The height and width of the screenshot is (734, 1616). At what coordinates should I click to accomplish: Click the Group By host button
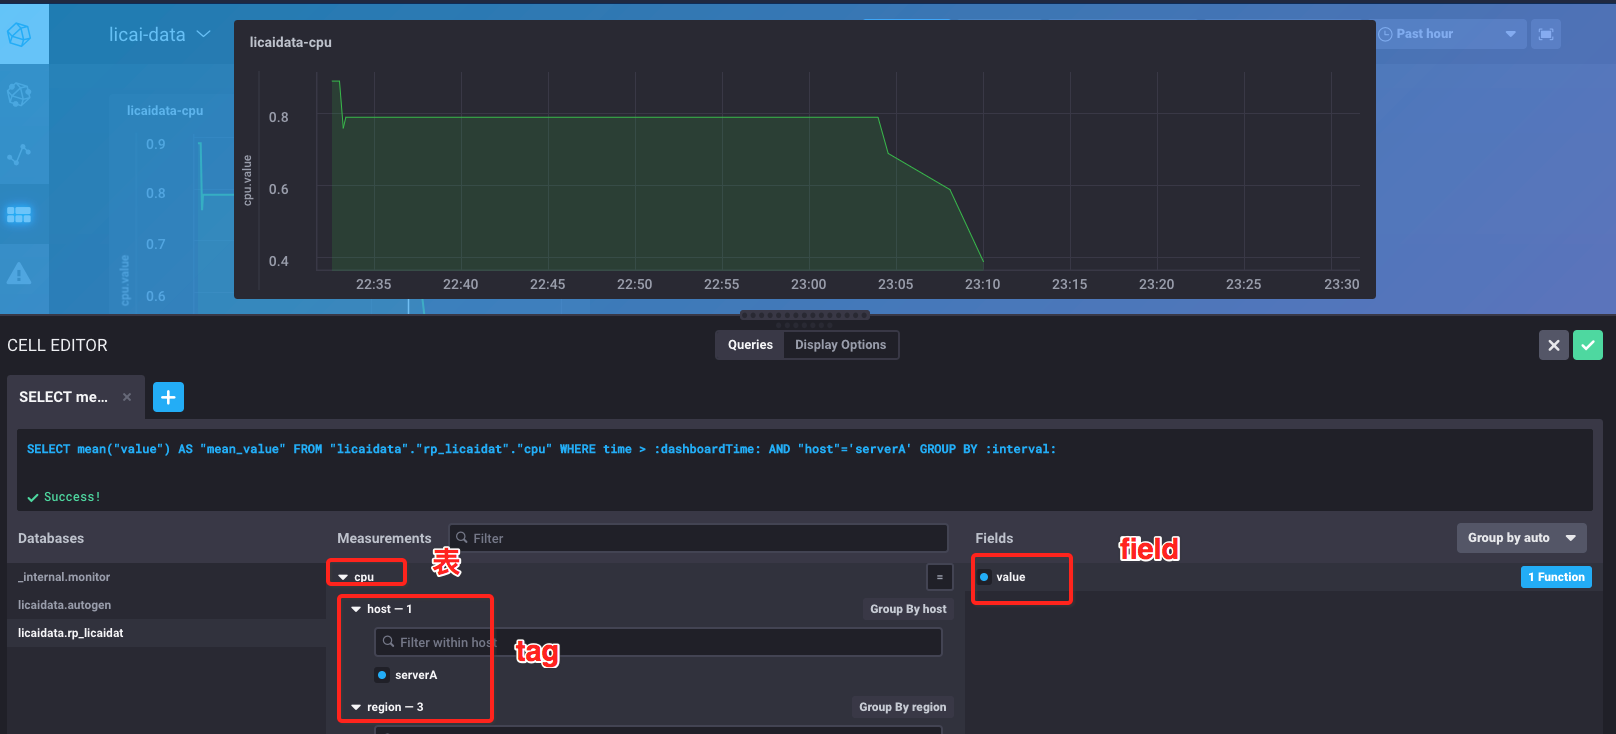tap(908, 609)
